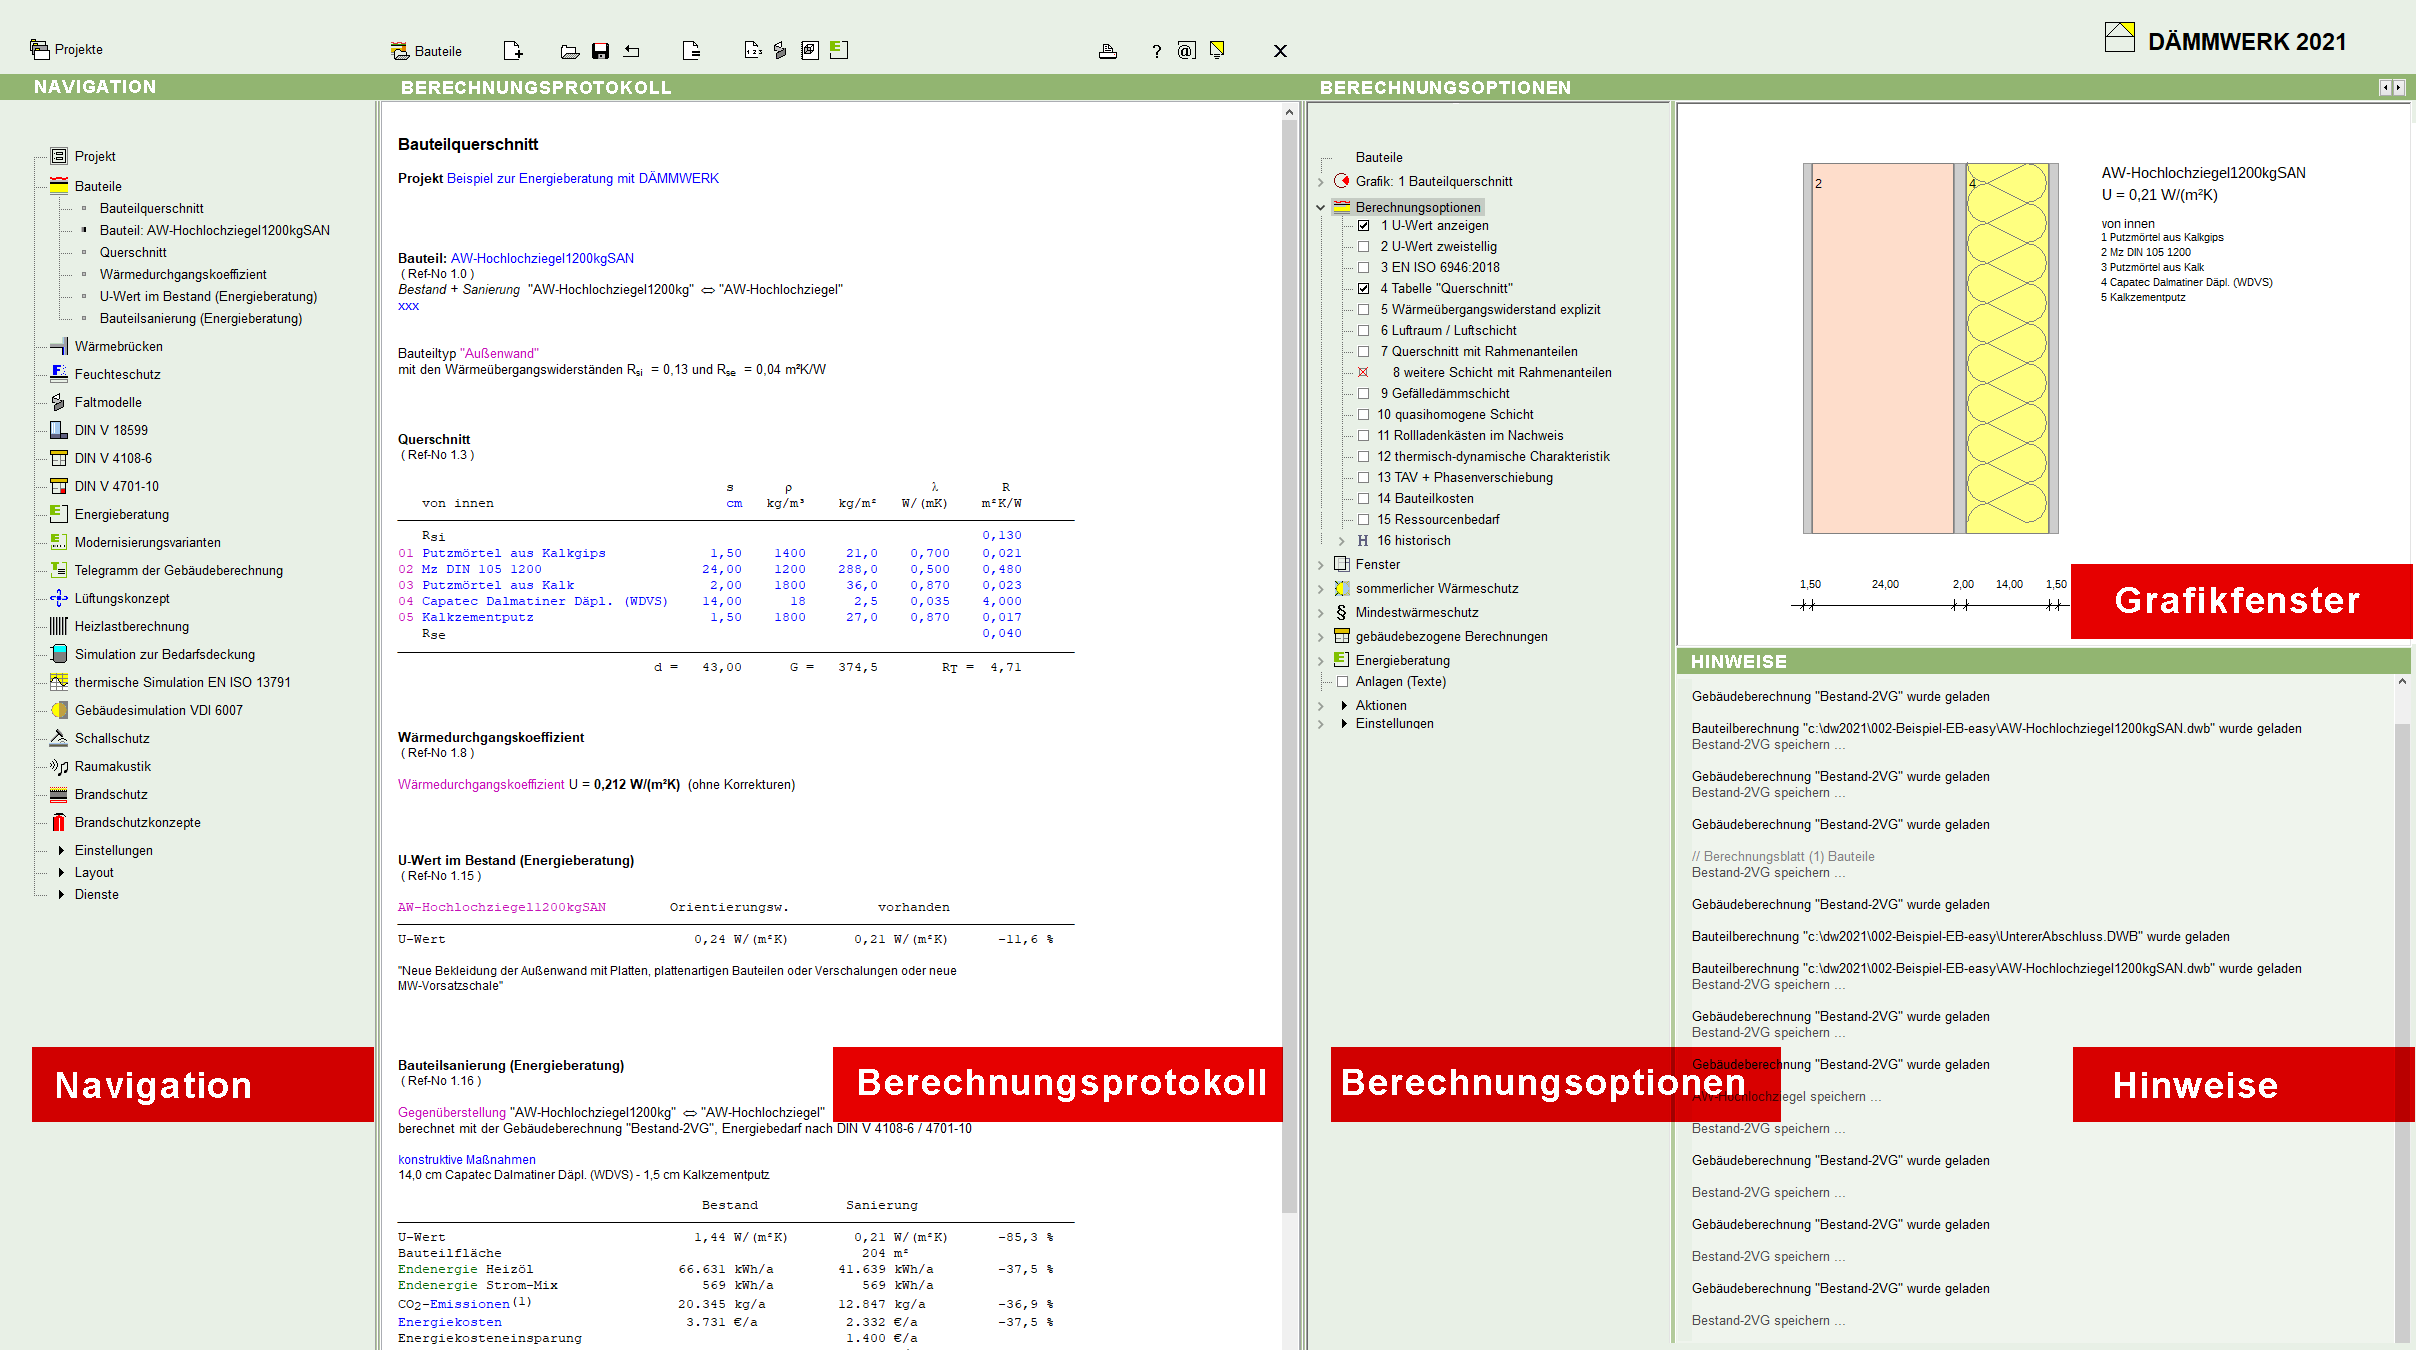
Task: Open Lüftungskonzept in navigation
Action: coord(122,598)
